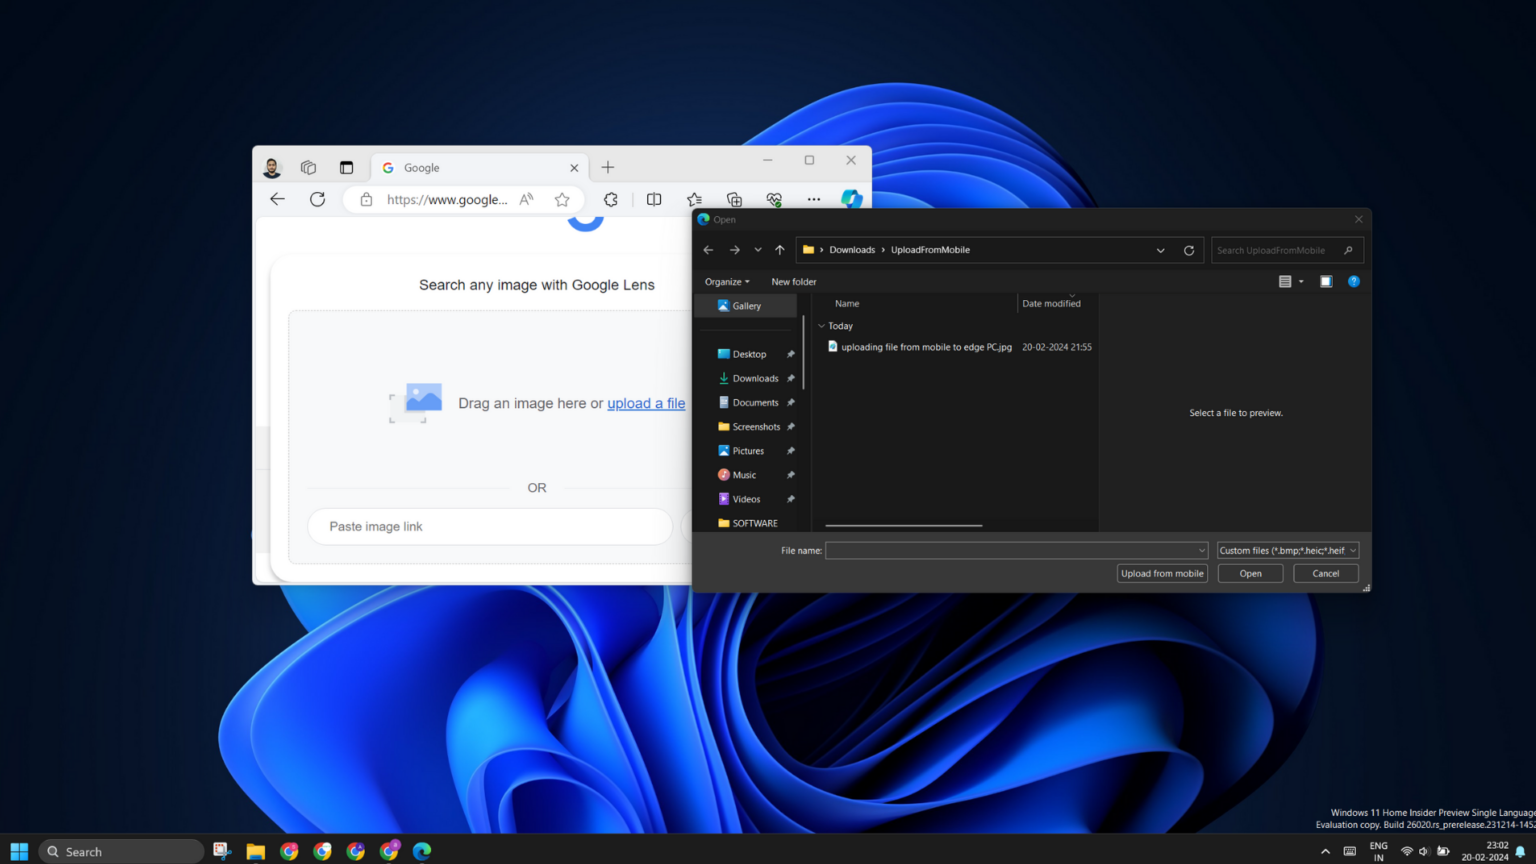Click the upload a file link
The image size is (1536, 864).
pos(646,403)
